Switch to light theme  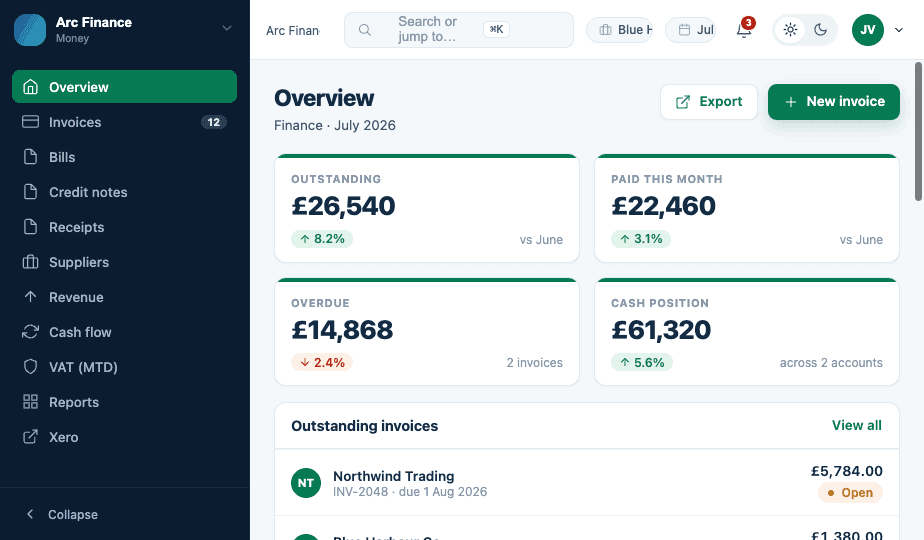(790, 29)
